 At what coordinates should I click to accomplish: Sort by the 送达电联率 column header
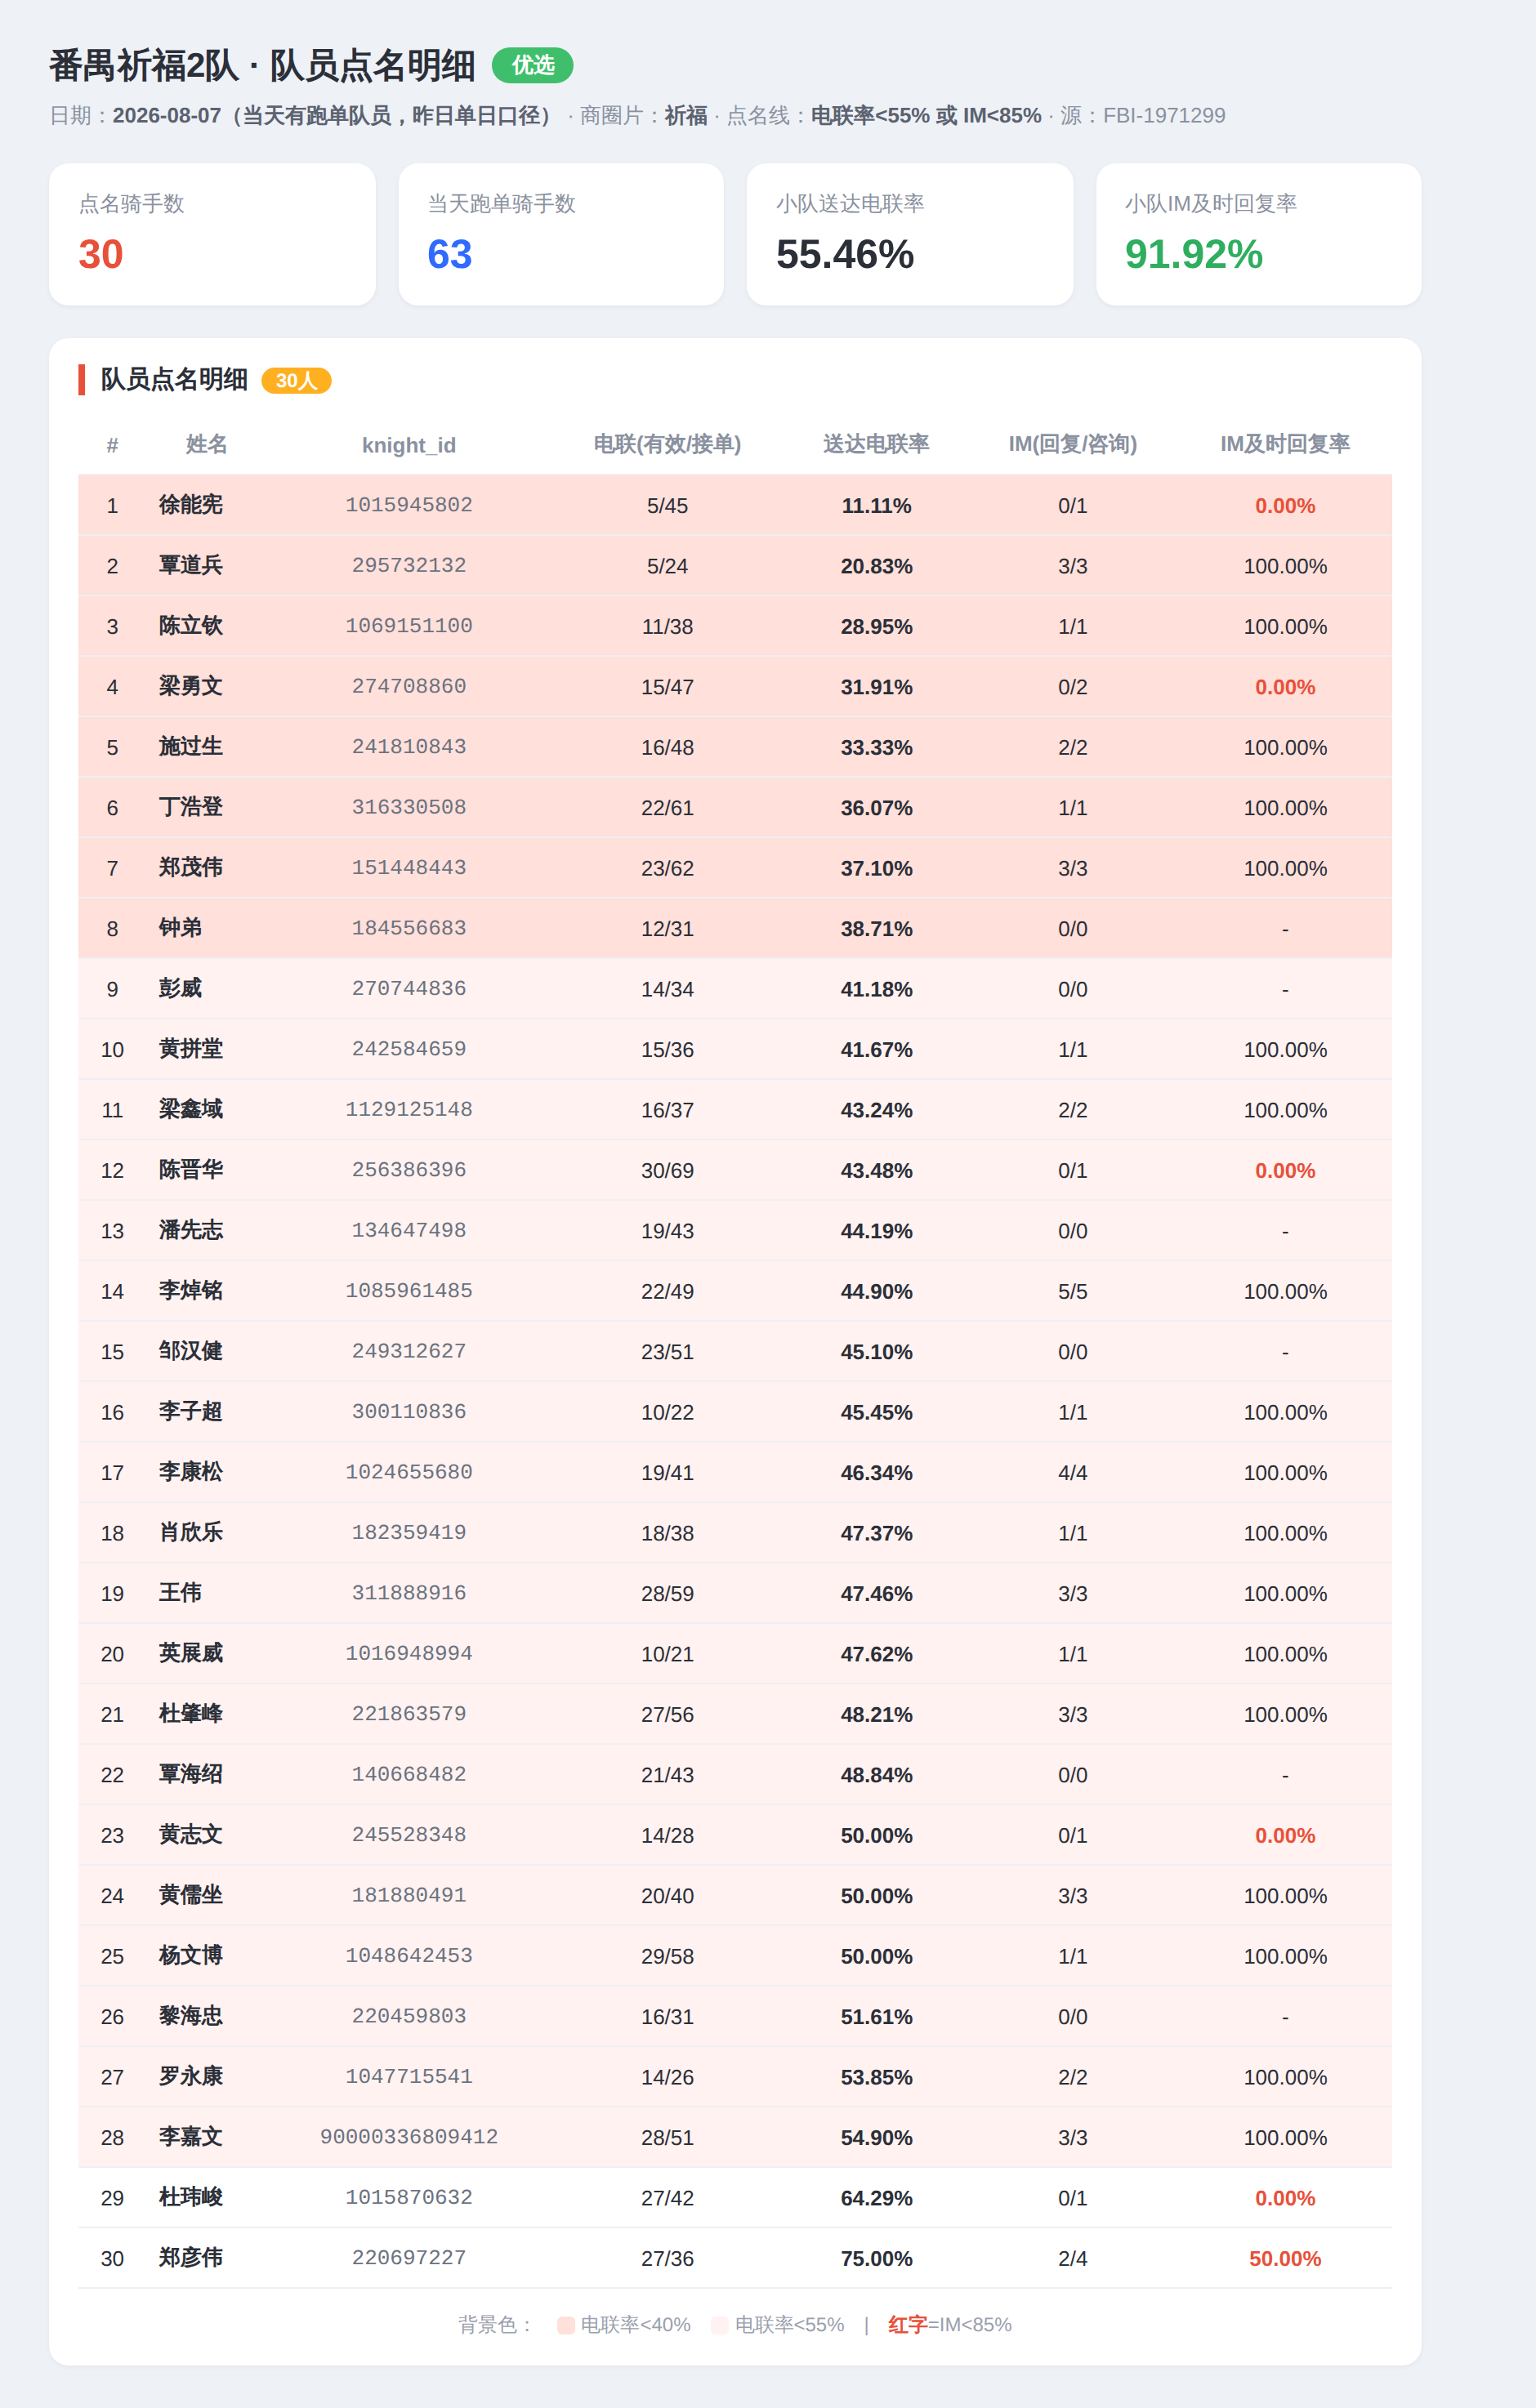[876, 444]
